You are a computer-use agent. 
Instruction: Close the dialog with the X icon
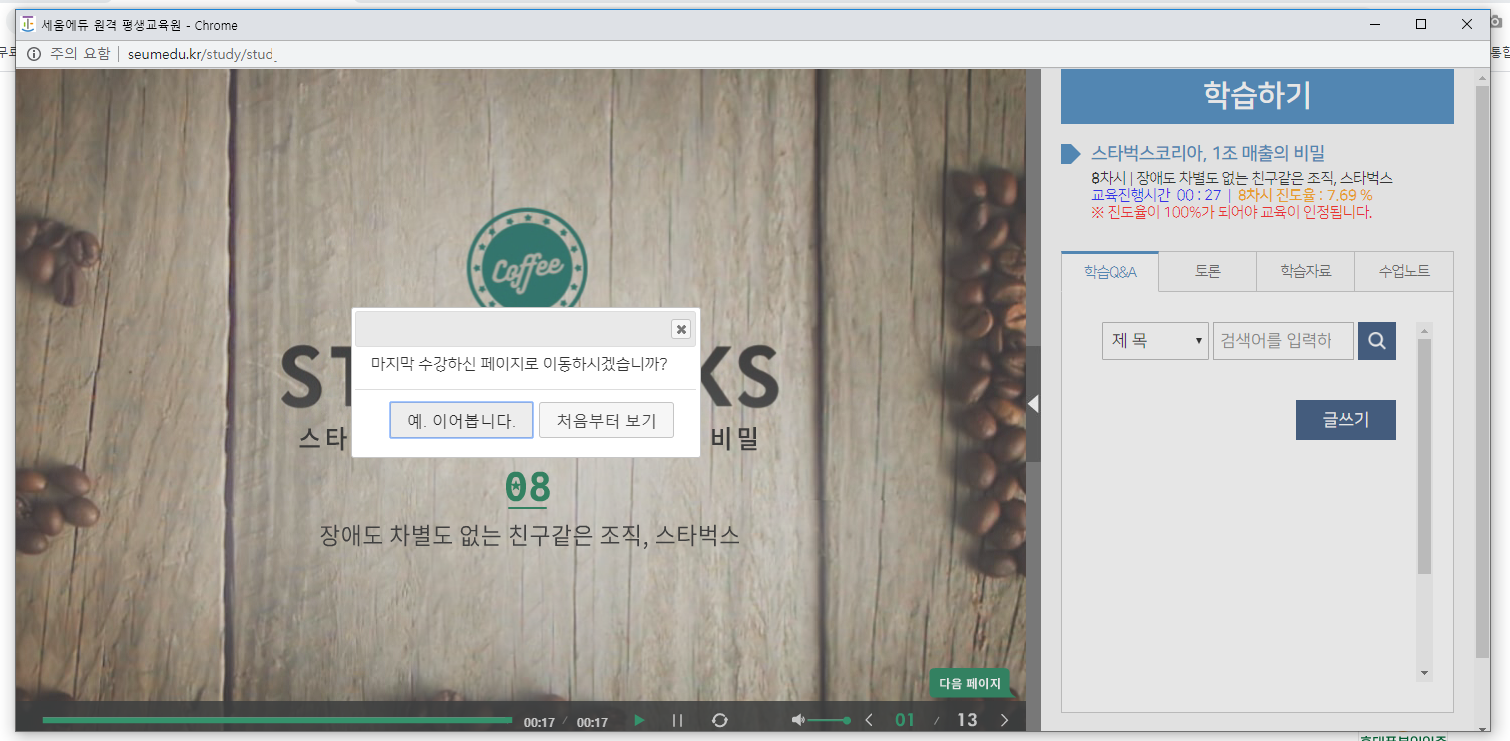click(680, 329)
